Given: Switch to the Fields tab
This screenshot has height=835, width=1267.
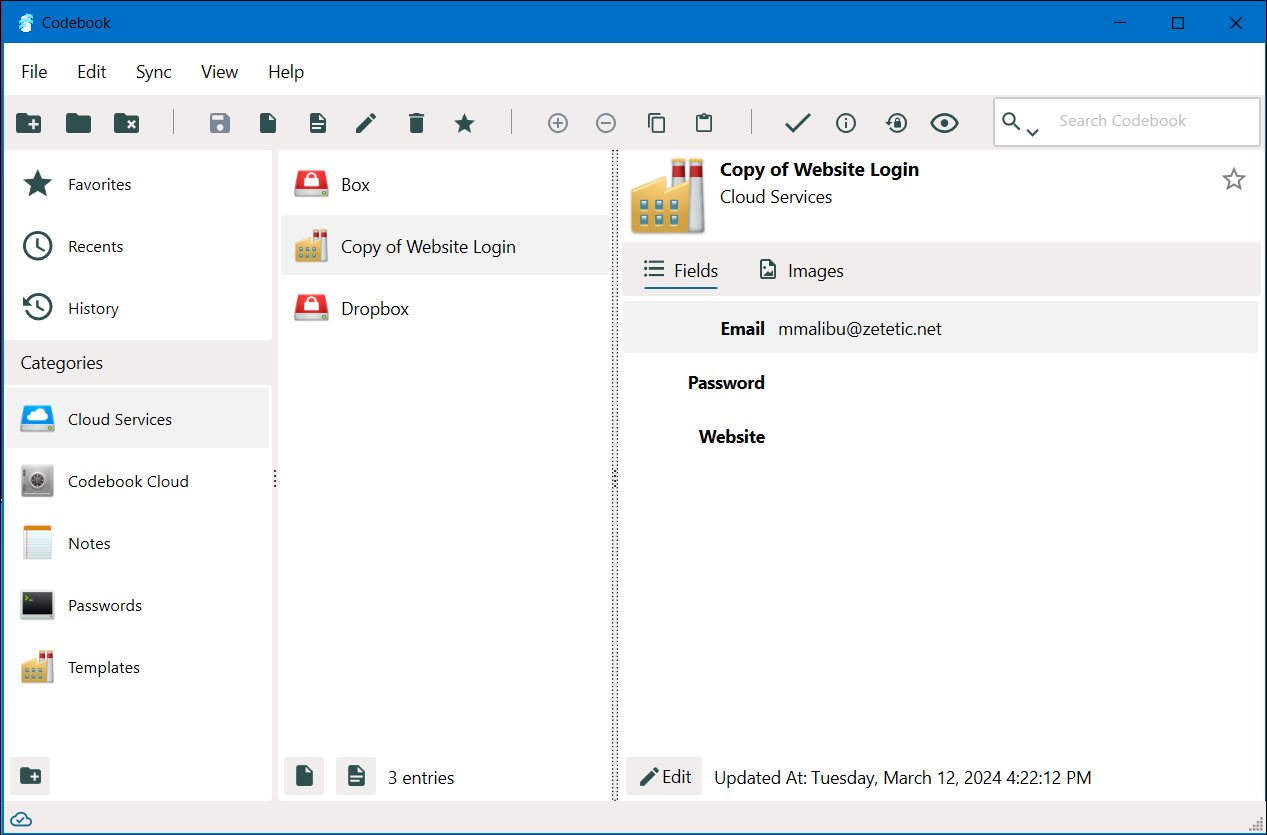Looking at the screenshot, I should [681, 271].
